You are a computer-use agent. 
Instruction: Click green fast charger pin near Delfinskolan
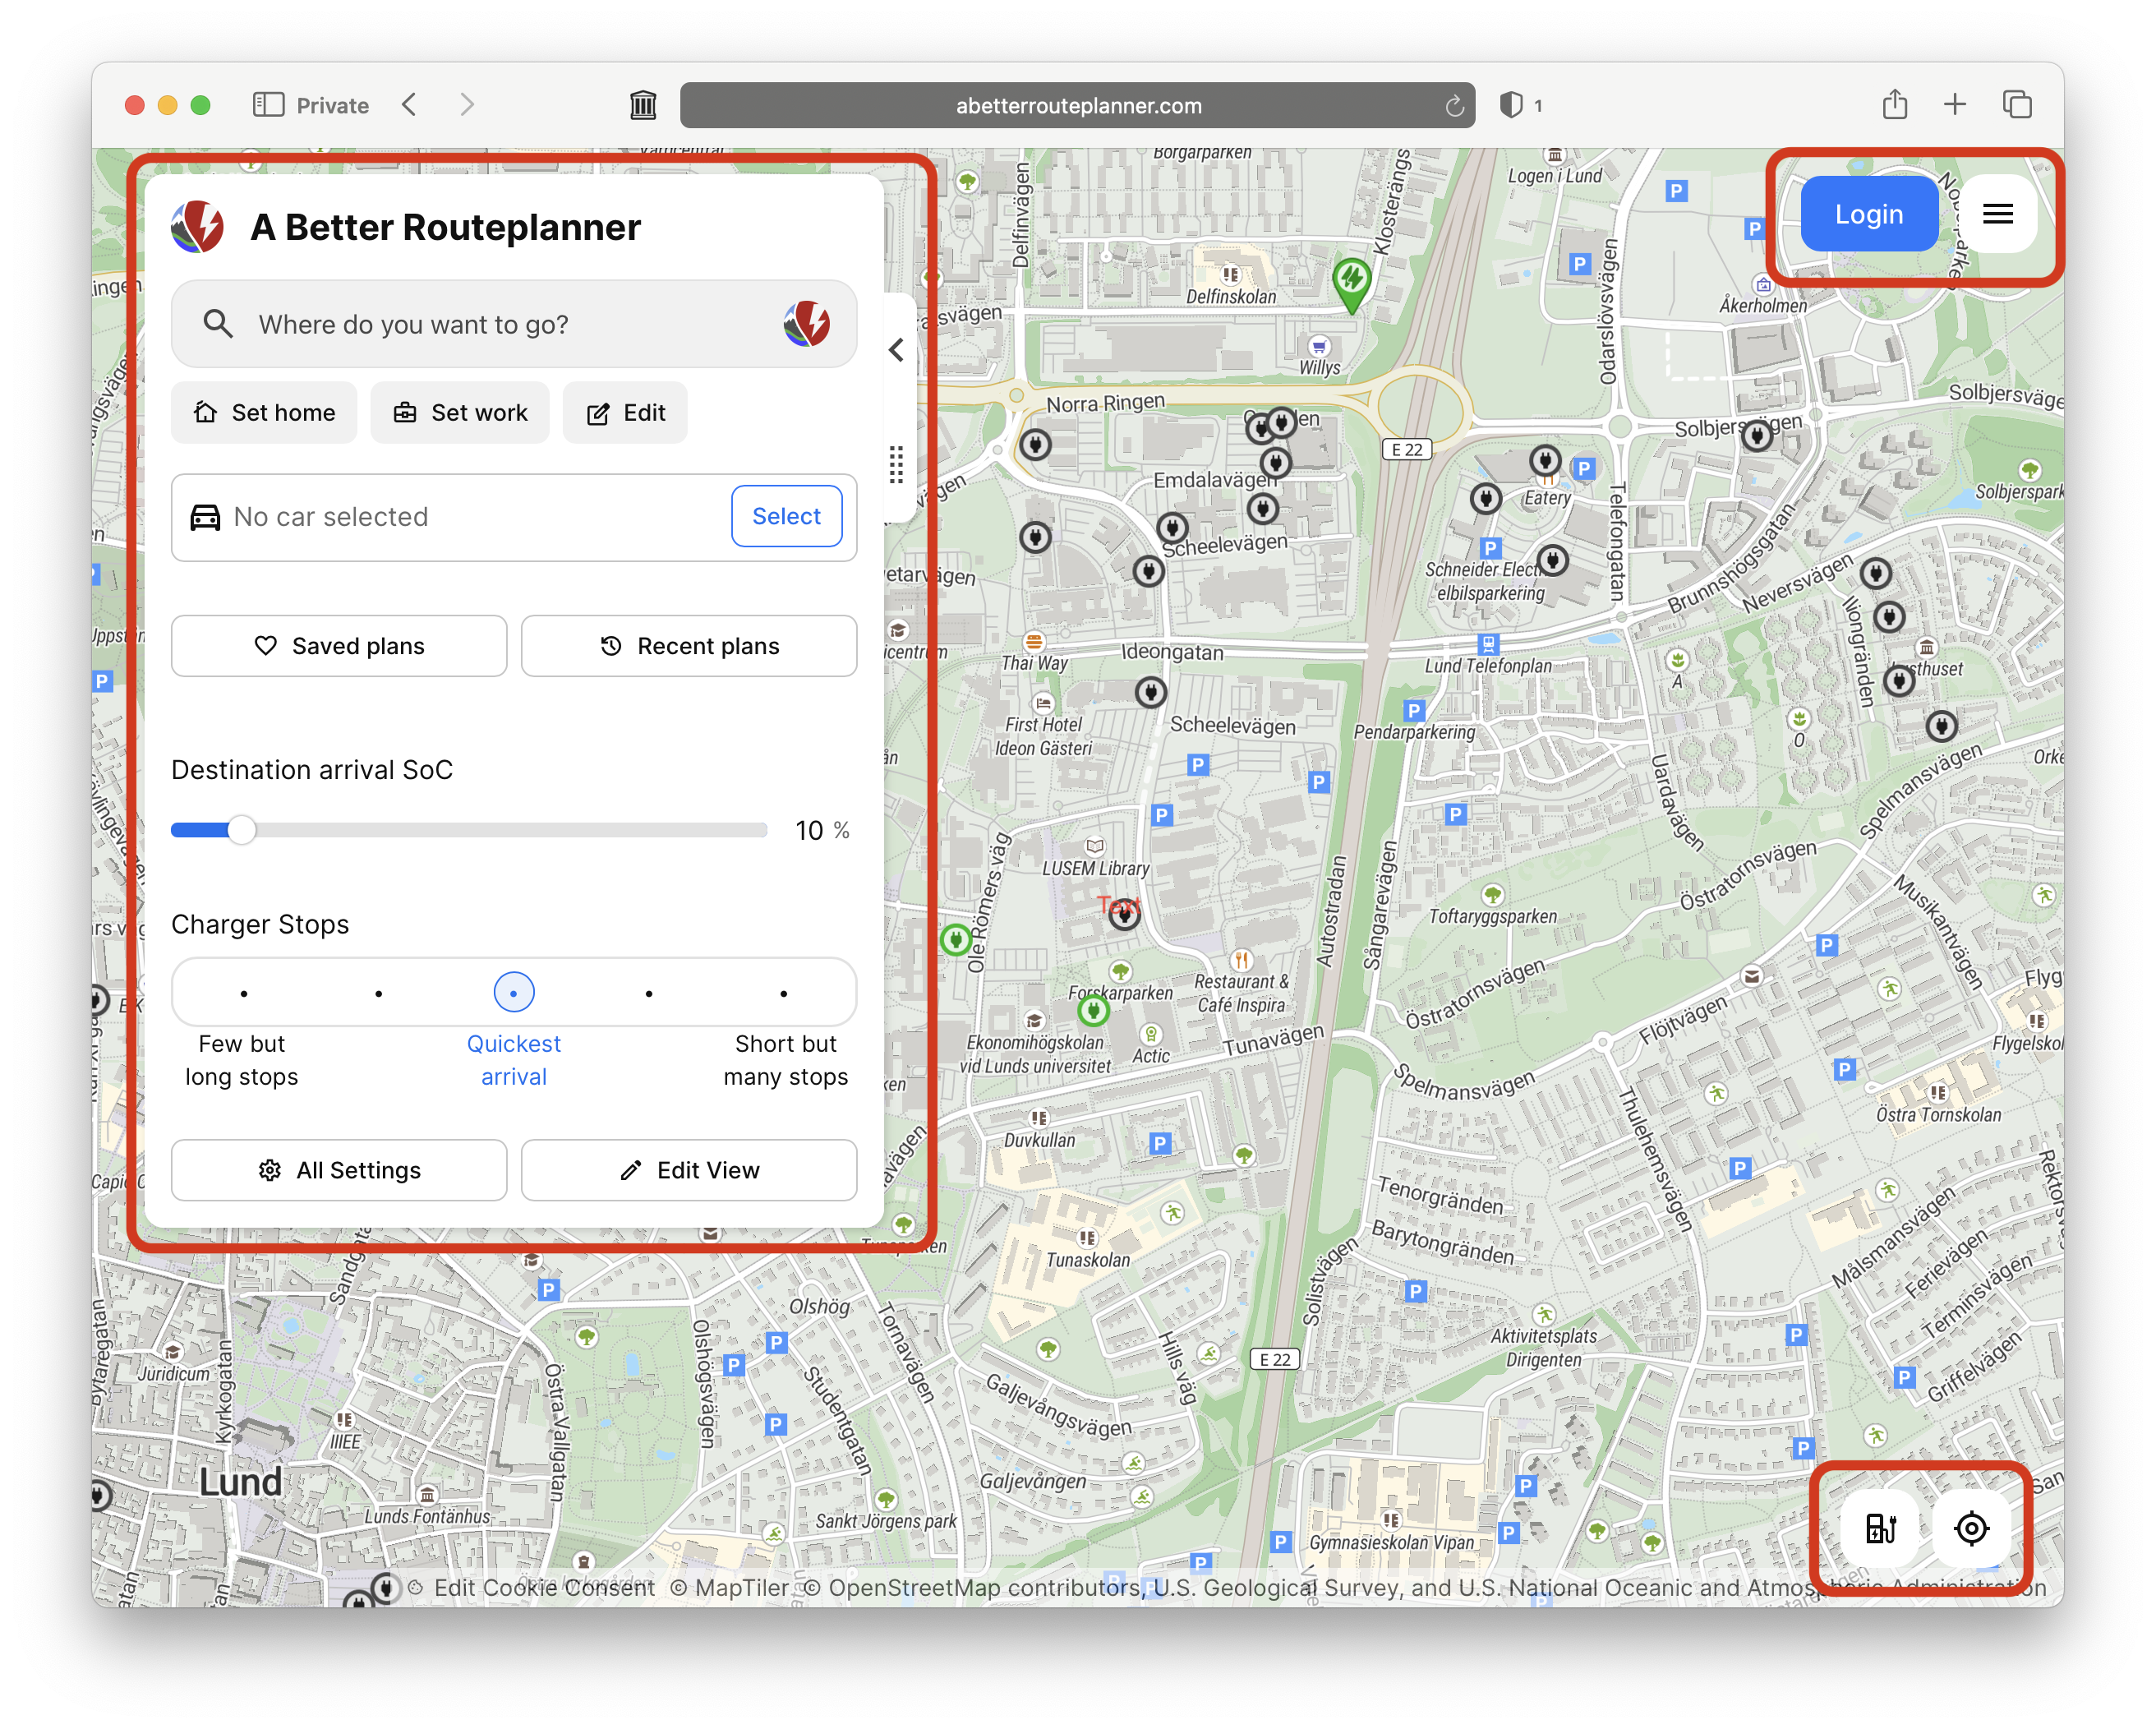[x=1351, y=283]
